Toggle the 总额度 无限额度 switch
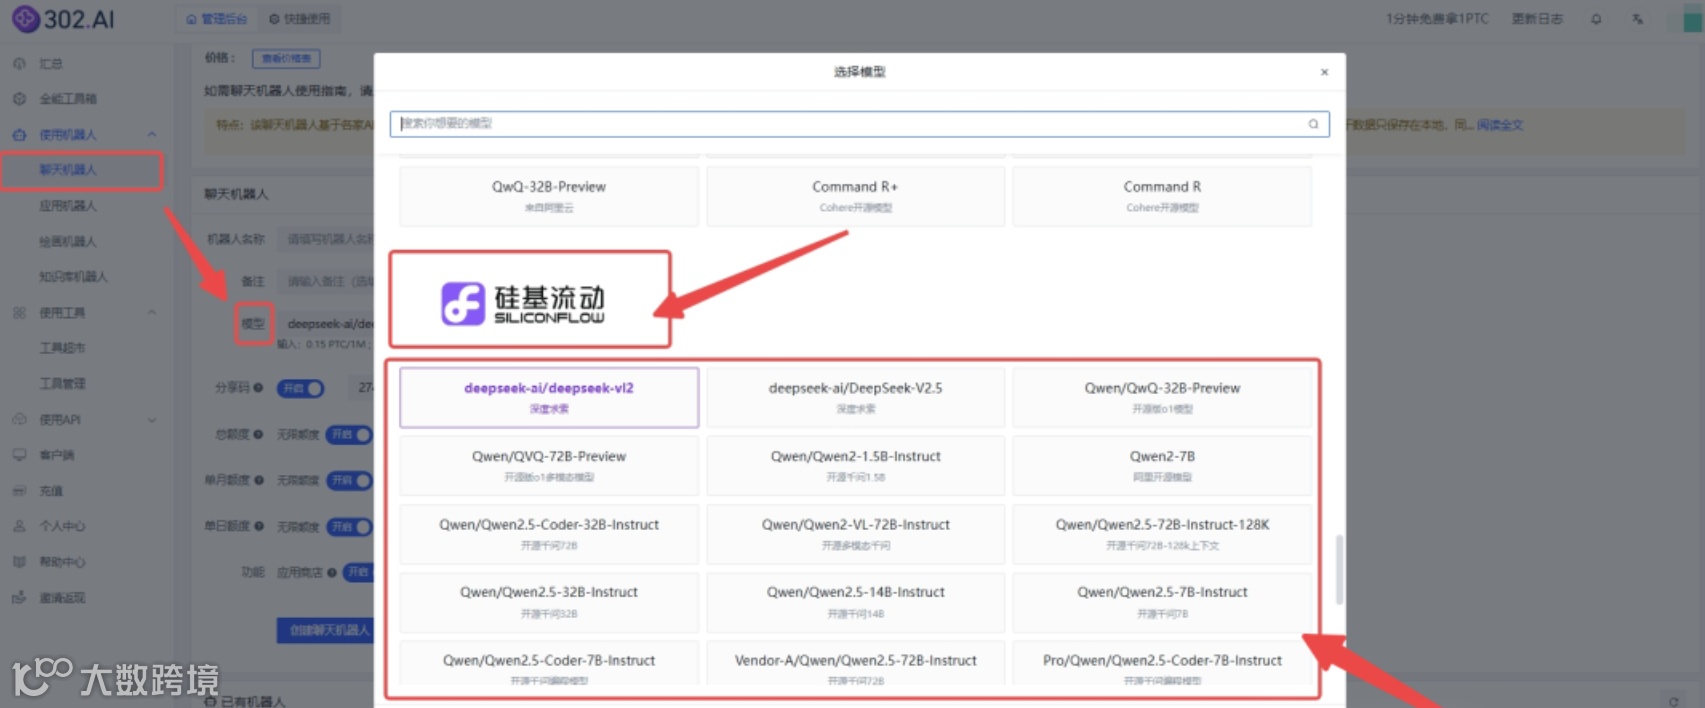The image size is (1705, 708). pyautogui.click(x=350, y=434)
